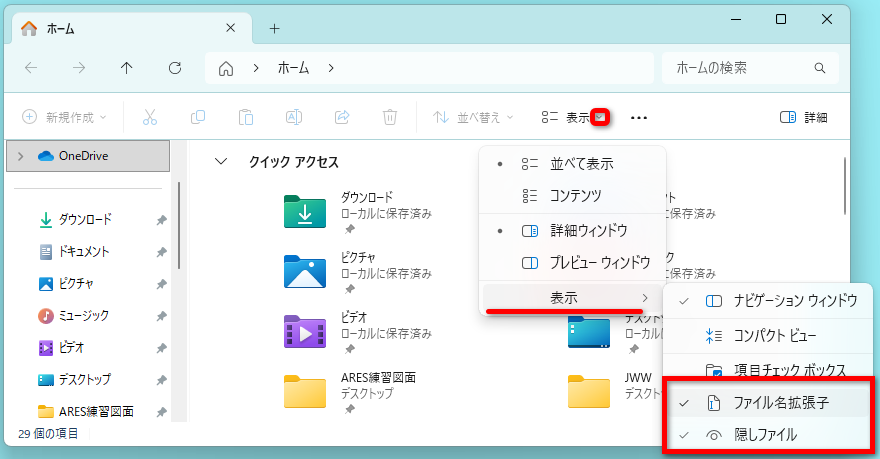Screen dimensions: 880x459
Task: Click the 29 個の項目 status text
Action: [48, 434]
